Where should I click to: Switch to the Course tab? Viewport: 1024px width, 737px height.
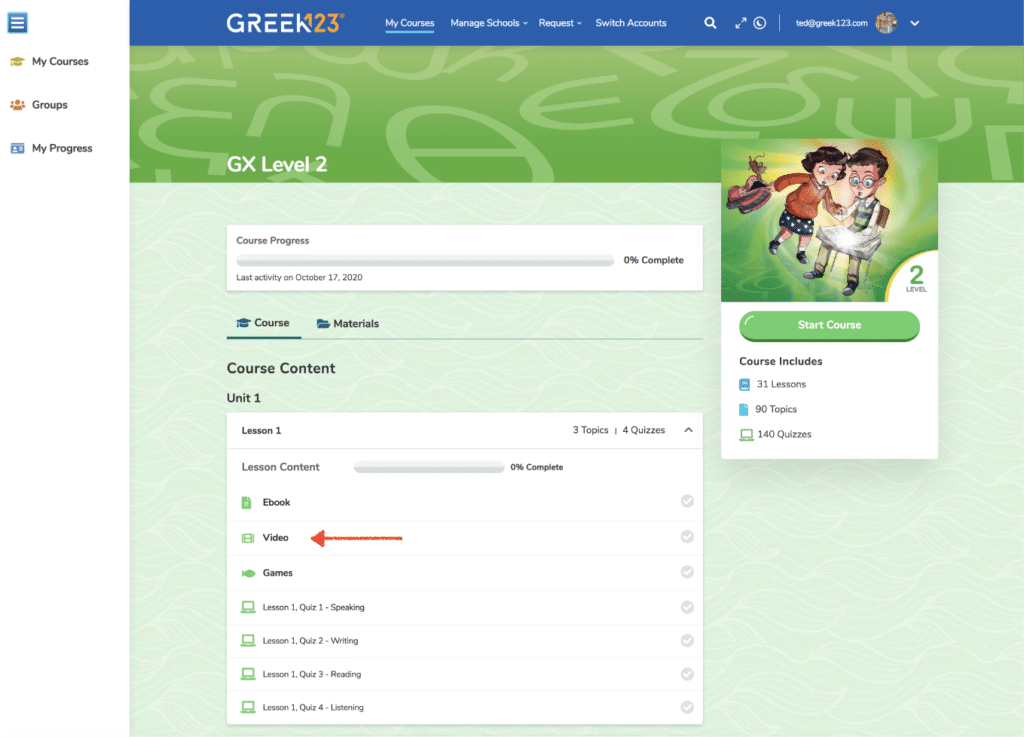[263, 323]
